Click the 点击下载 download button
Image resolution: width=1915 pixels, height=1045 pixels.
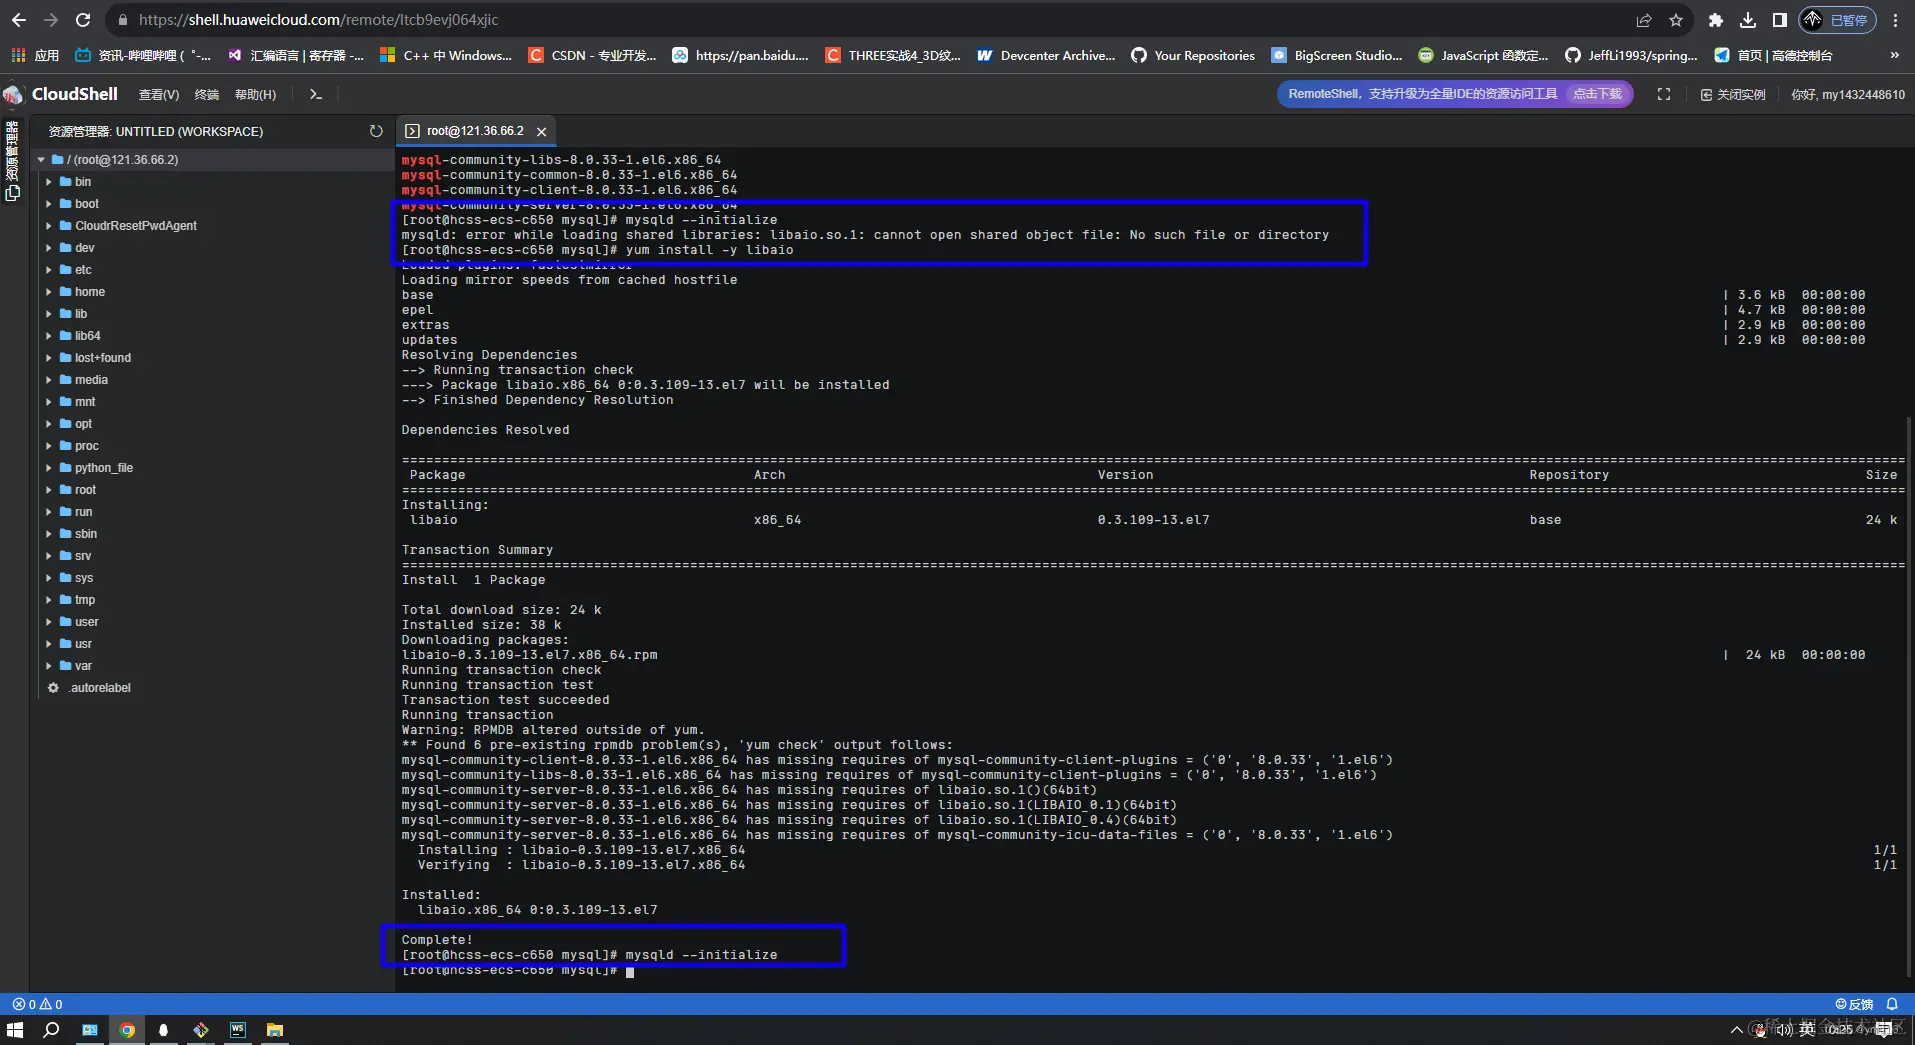1597,94
